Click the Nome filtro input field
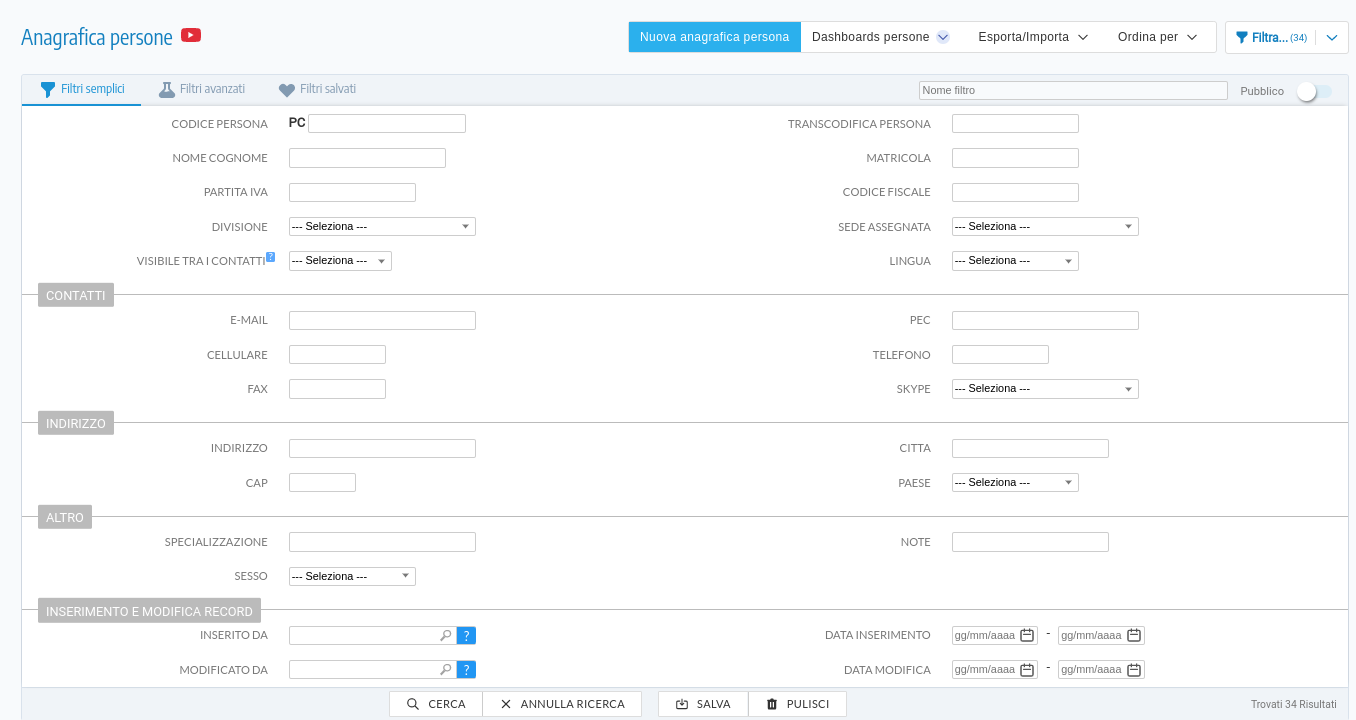 [x=1073, y=90]
